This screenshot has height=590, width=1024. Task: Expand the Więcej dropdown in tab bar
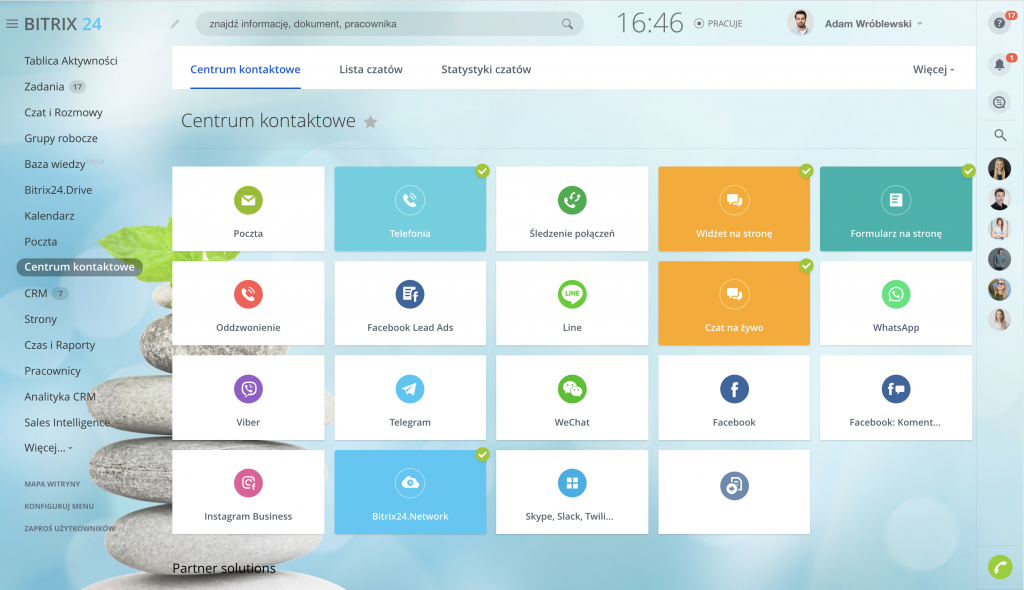933,70
